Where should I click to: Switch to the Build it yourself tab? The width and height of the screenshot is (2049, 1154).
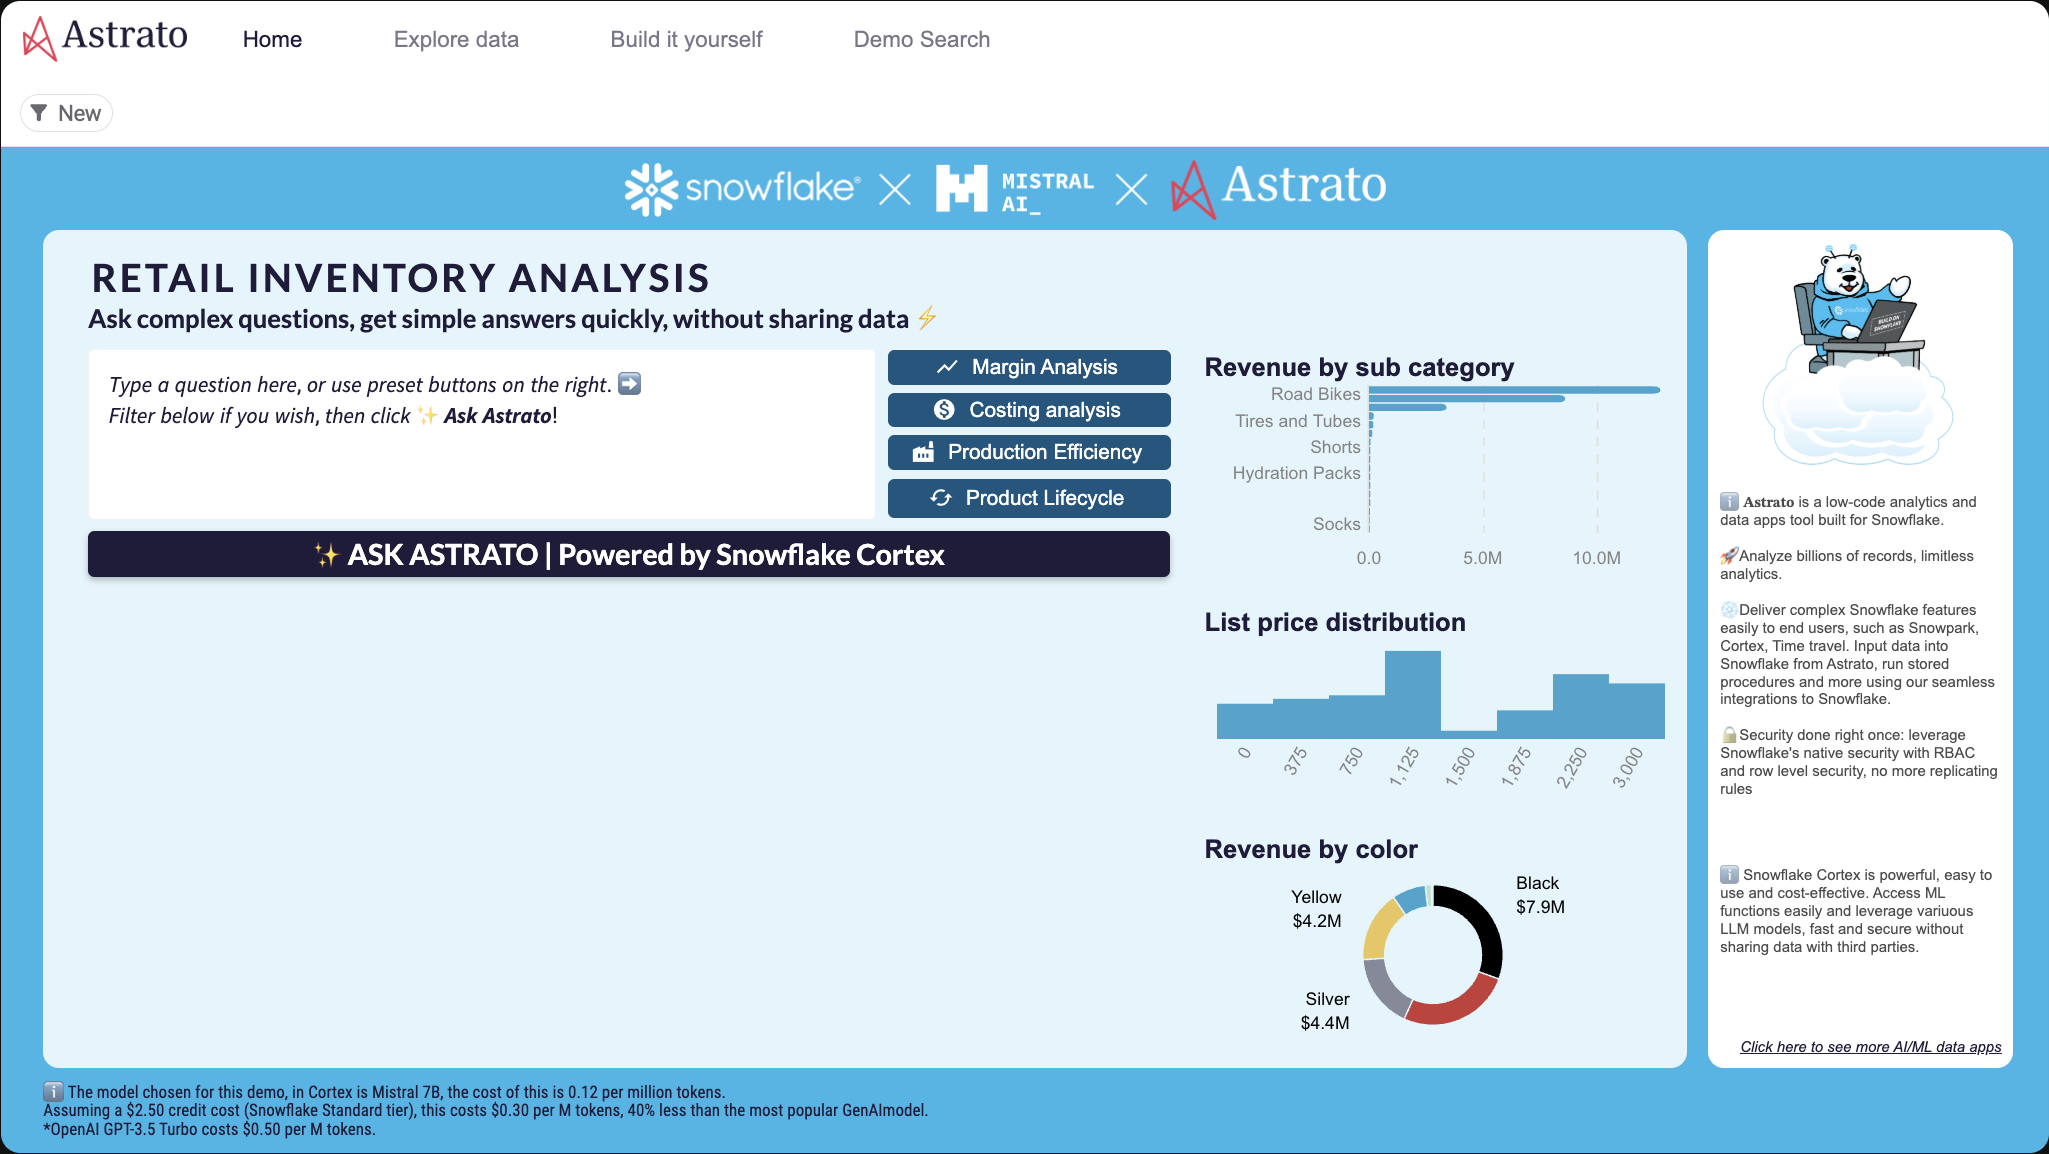[686, 39]
